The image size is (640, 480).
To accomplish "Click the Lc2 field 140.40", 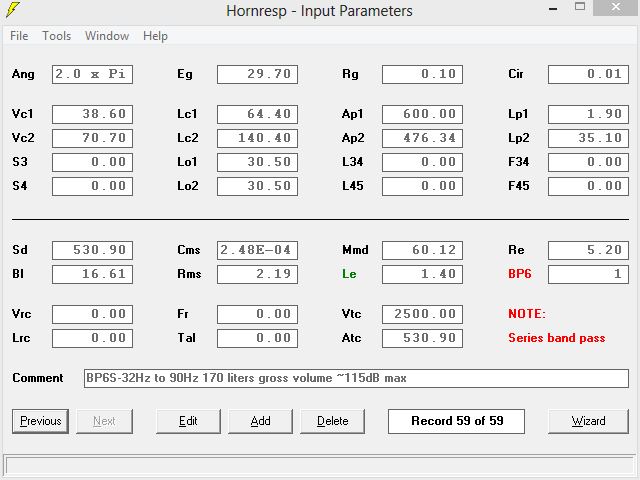I will (258, 138).
